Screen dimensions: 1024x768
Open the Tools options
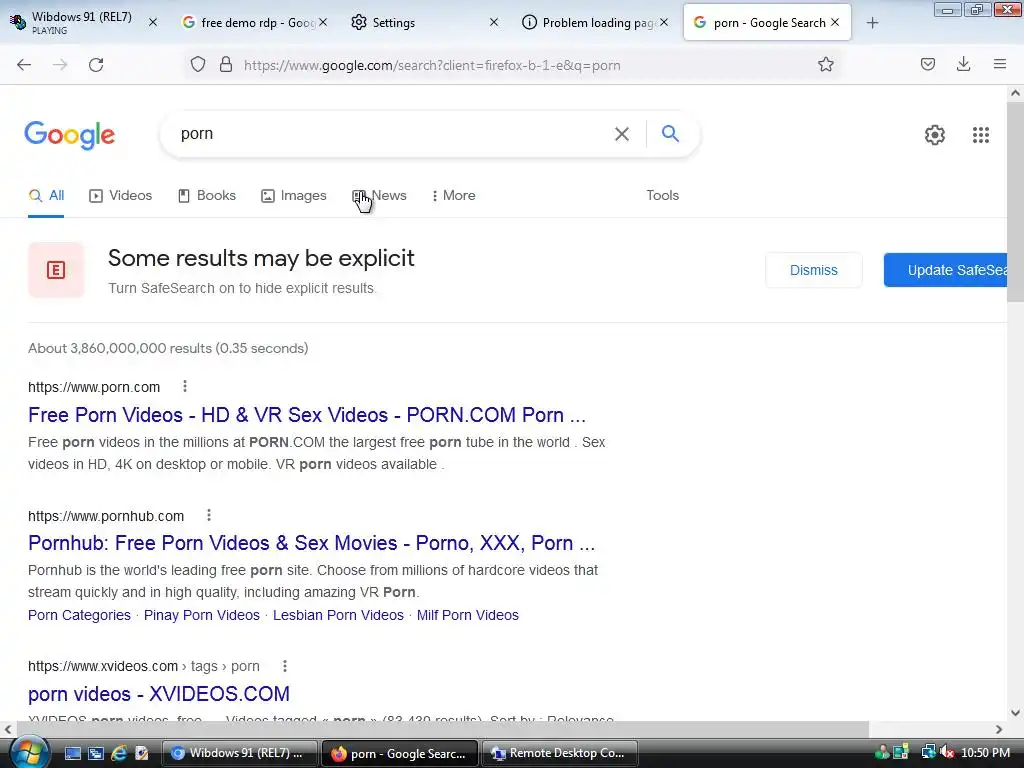(x=662, y=195)
